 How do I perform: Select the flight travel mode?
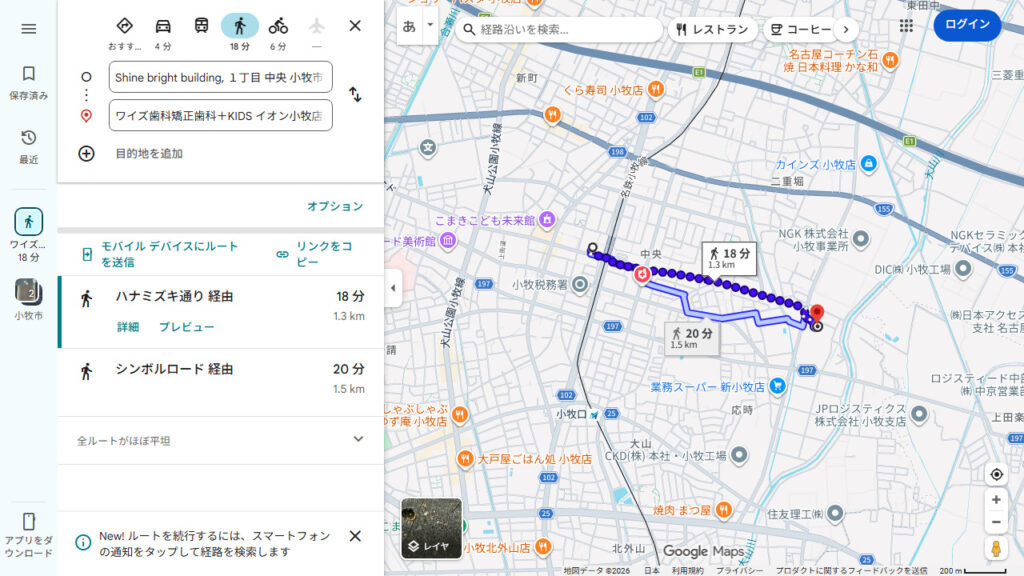[x=317, y=33]
